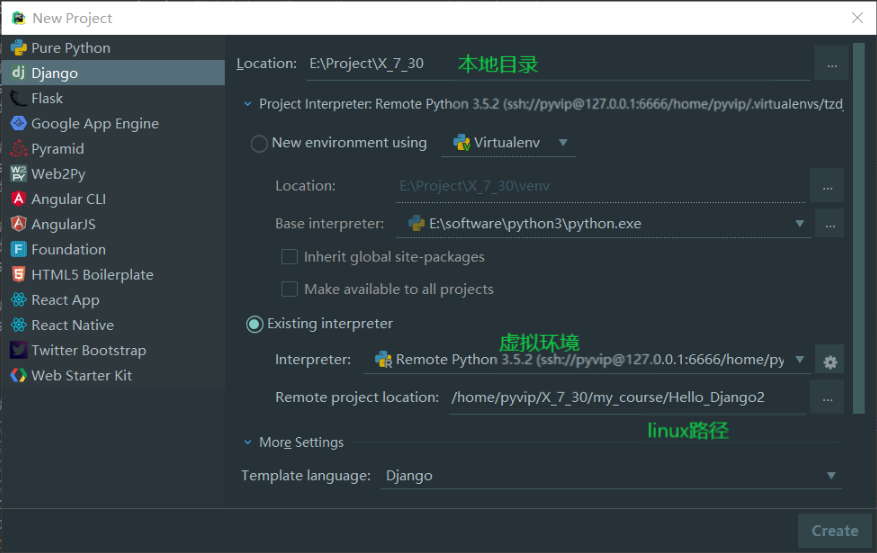Click the Pure Python project type icon
The image size is (877, 553).
[18, 48]
